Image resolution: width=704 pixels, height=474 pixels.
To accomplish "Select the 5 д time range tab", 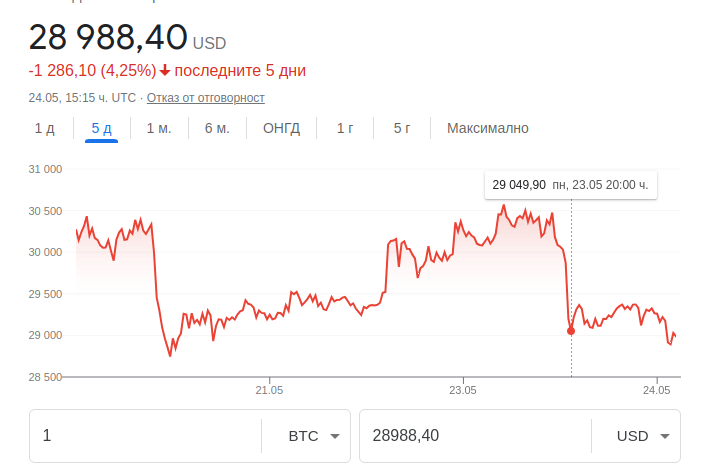I will click(x=101, y=128).
